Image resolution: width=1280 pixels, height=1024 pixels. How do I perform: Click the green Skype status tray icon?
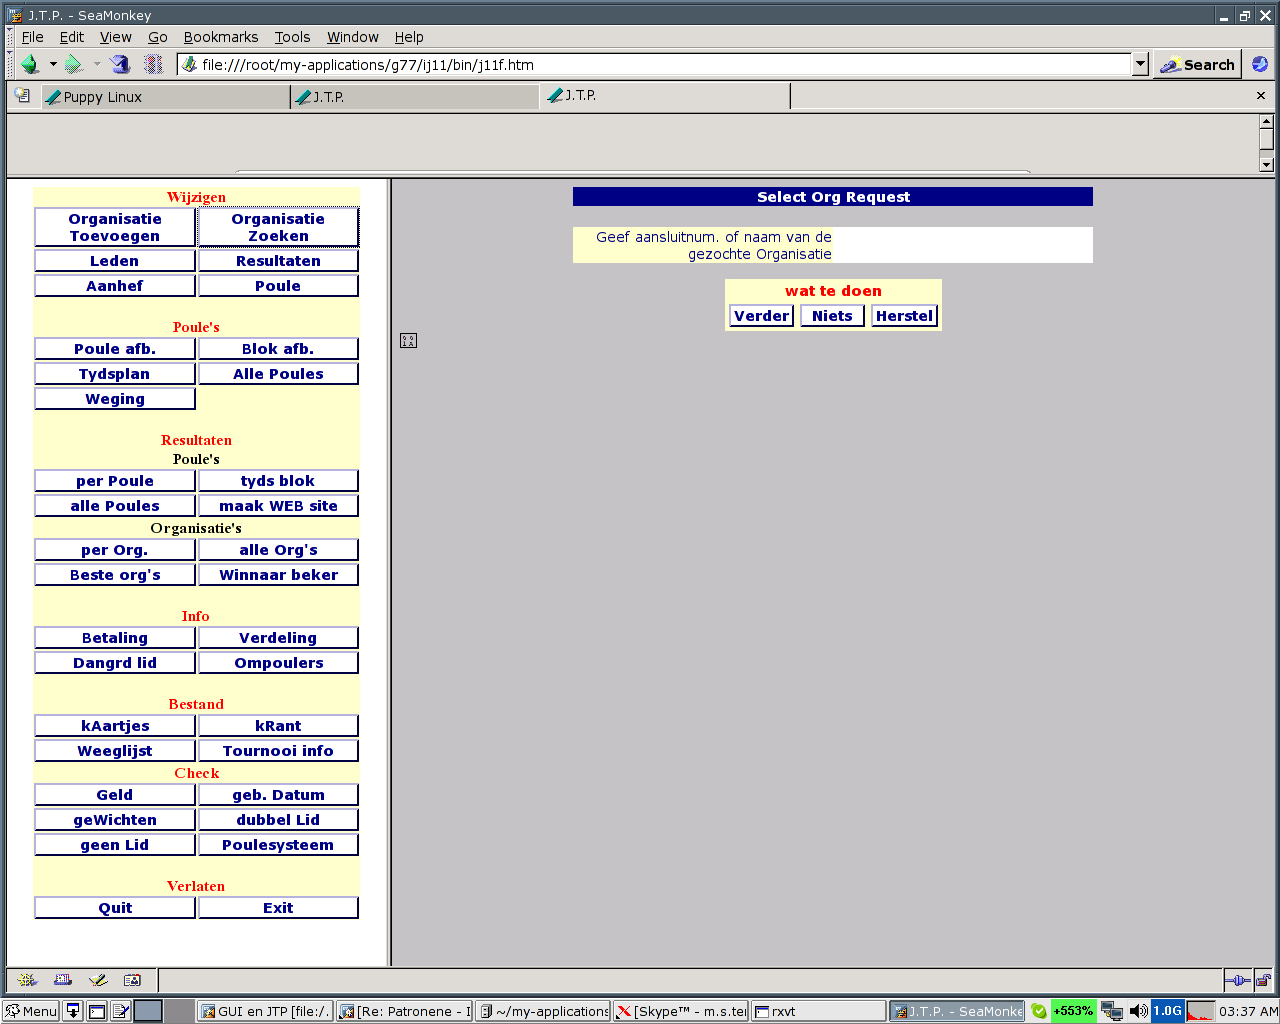click(x=1039, y=1011)
